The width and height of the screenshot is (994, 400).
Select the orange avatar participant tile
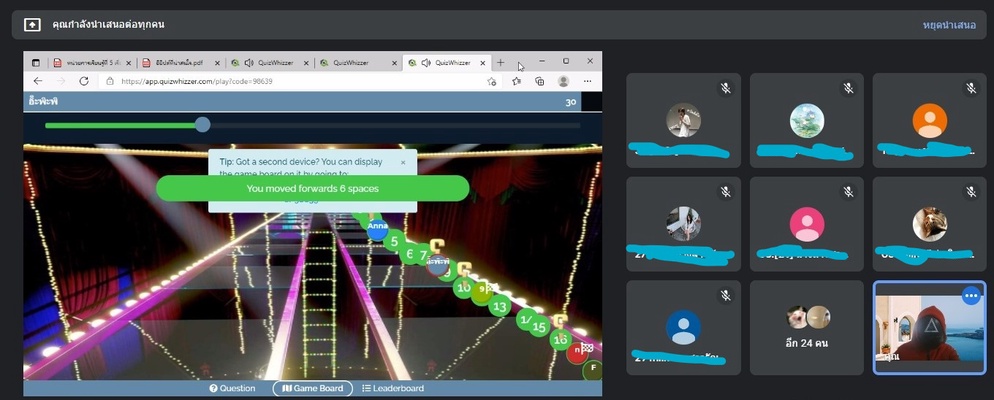pyautogui.click(x=929, y=120)
